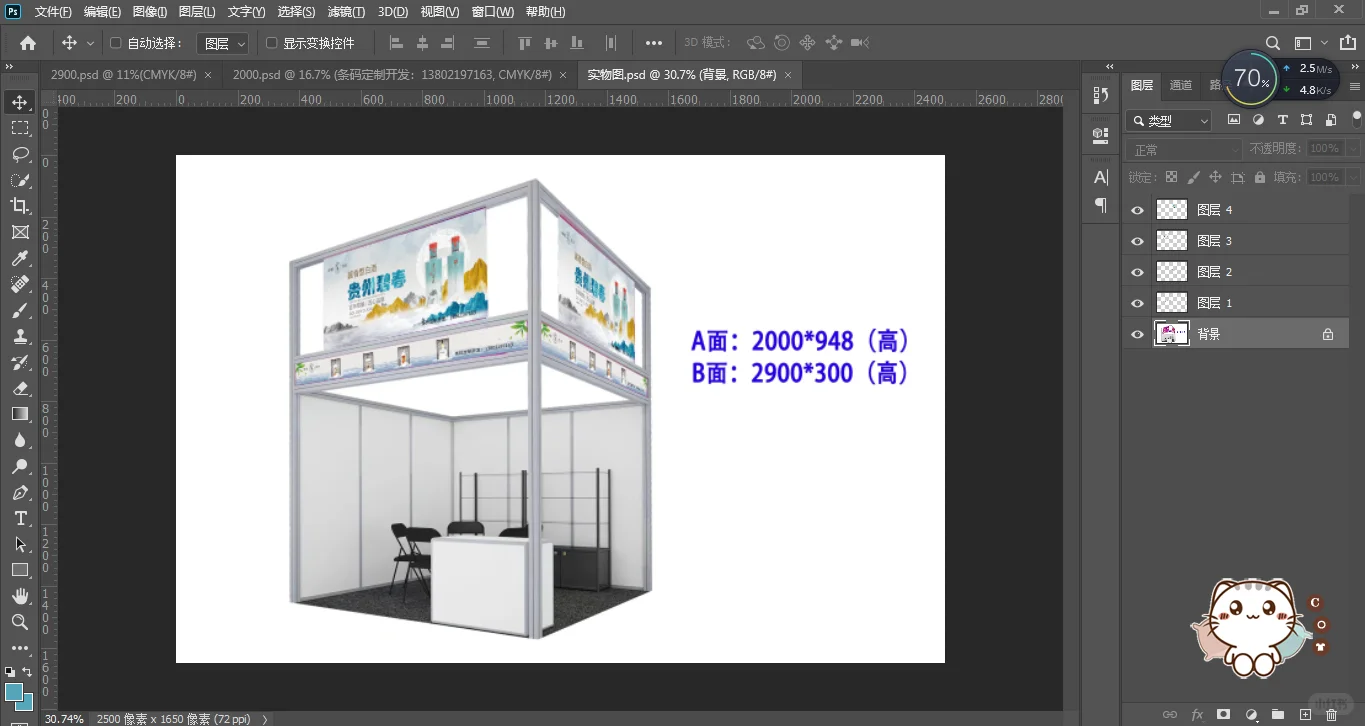Select the Eyedropper tool

coord(20,258)
